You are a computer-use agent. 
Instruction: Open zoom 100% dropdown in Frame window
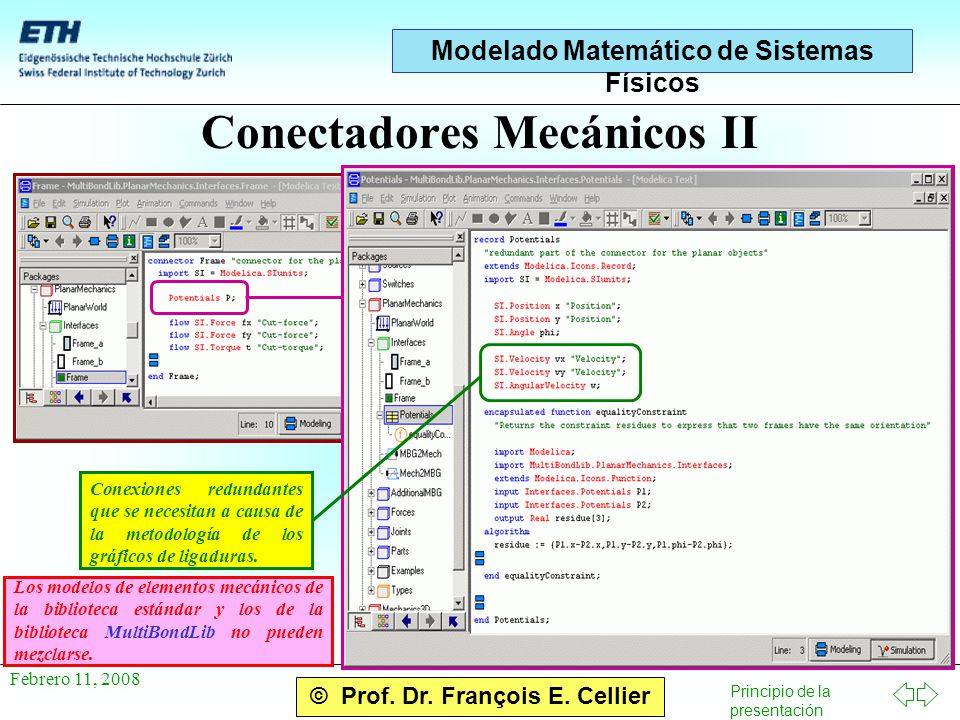(214, 241)
